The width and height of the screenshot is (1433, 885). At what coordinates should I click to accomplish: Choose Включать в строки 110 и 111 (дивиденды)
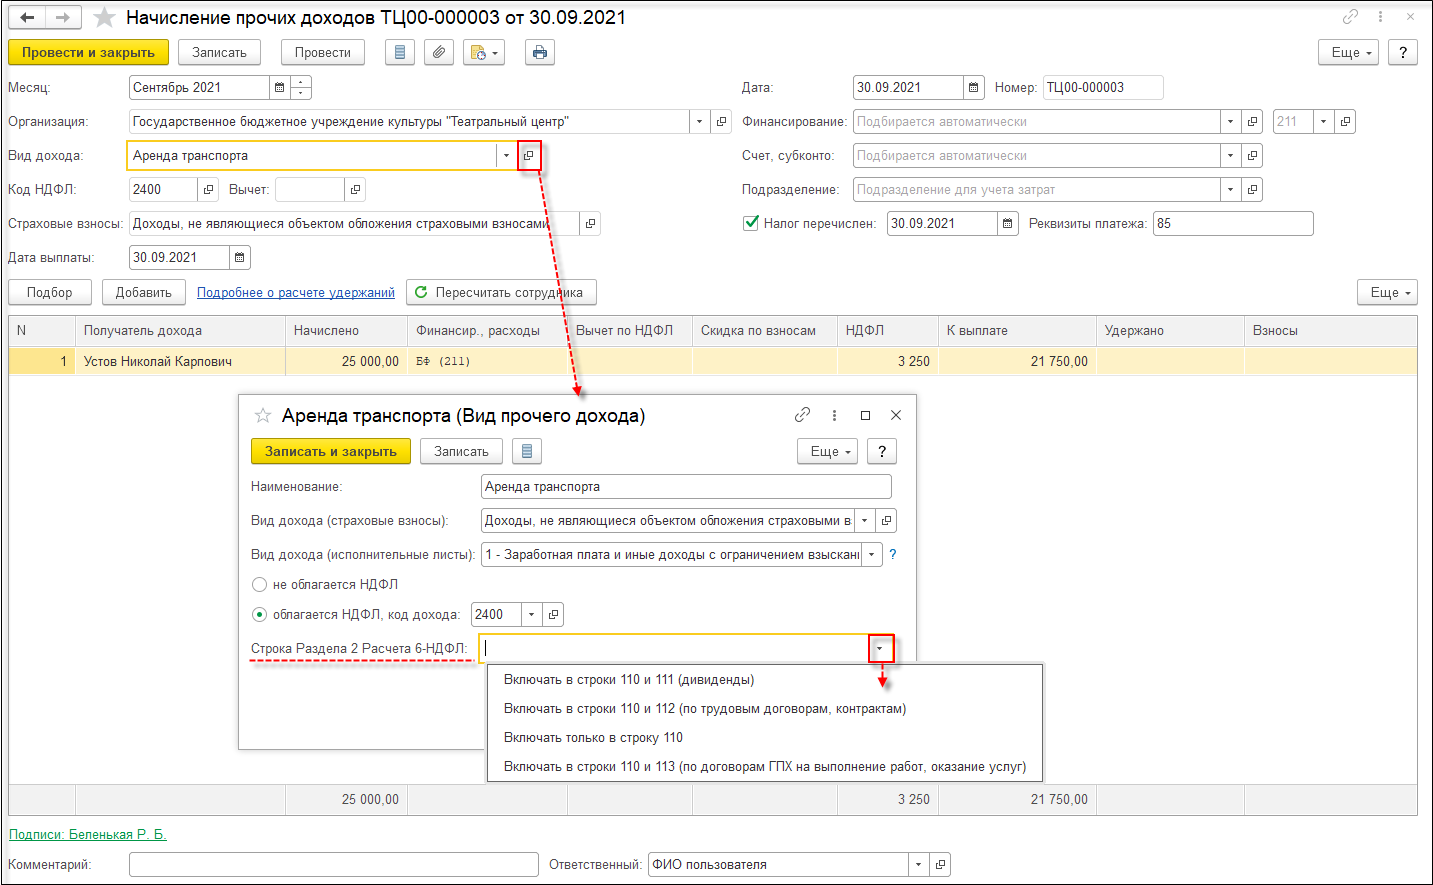point(764,680)
